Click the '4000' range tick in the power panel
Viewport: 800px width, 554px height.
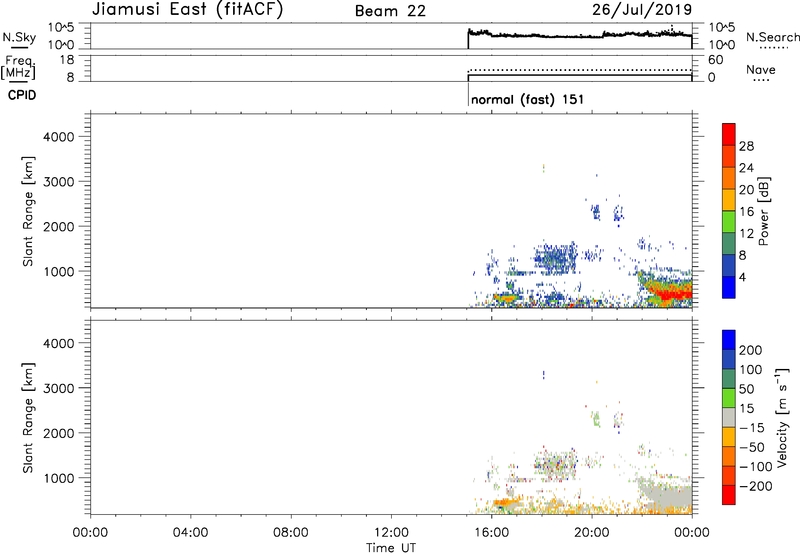[x=59, y=137]
